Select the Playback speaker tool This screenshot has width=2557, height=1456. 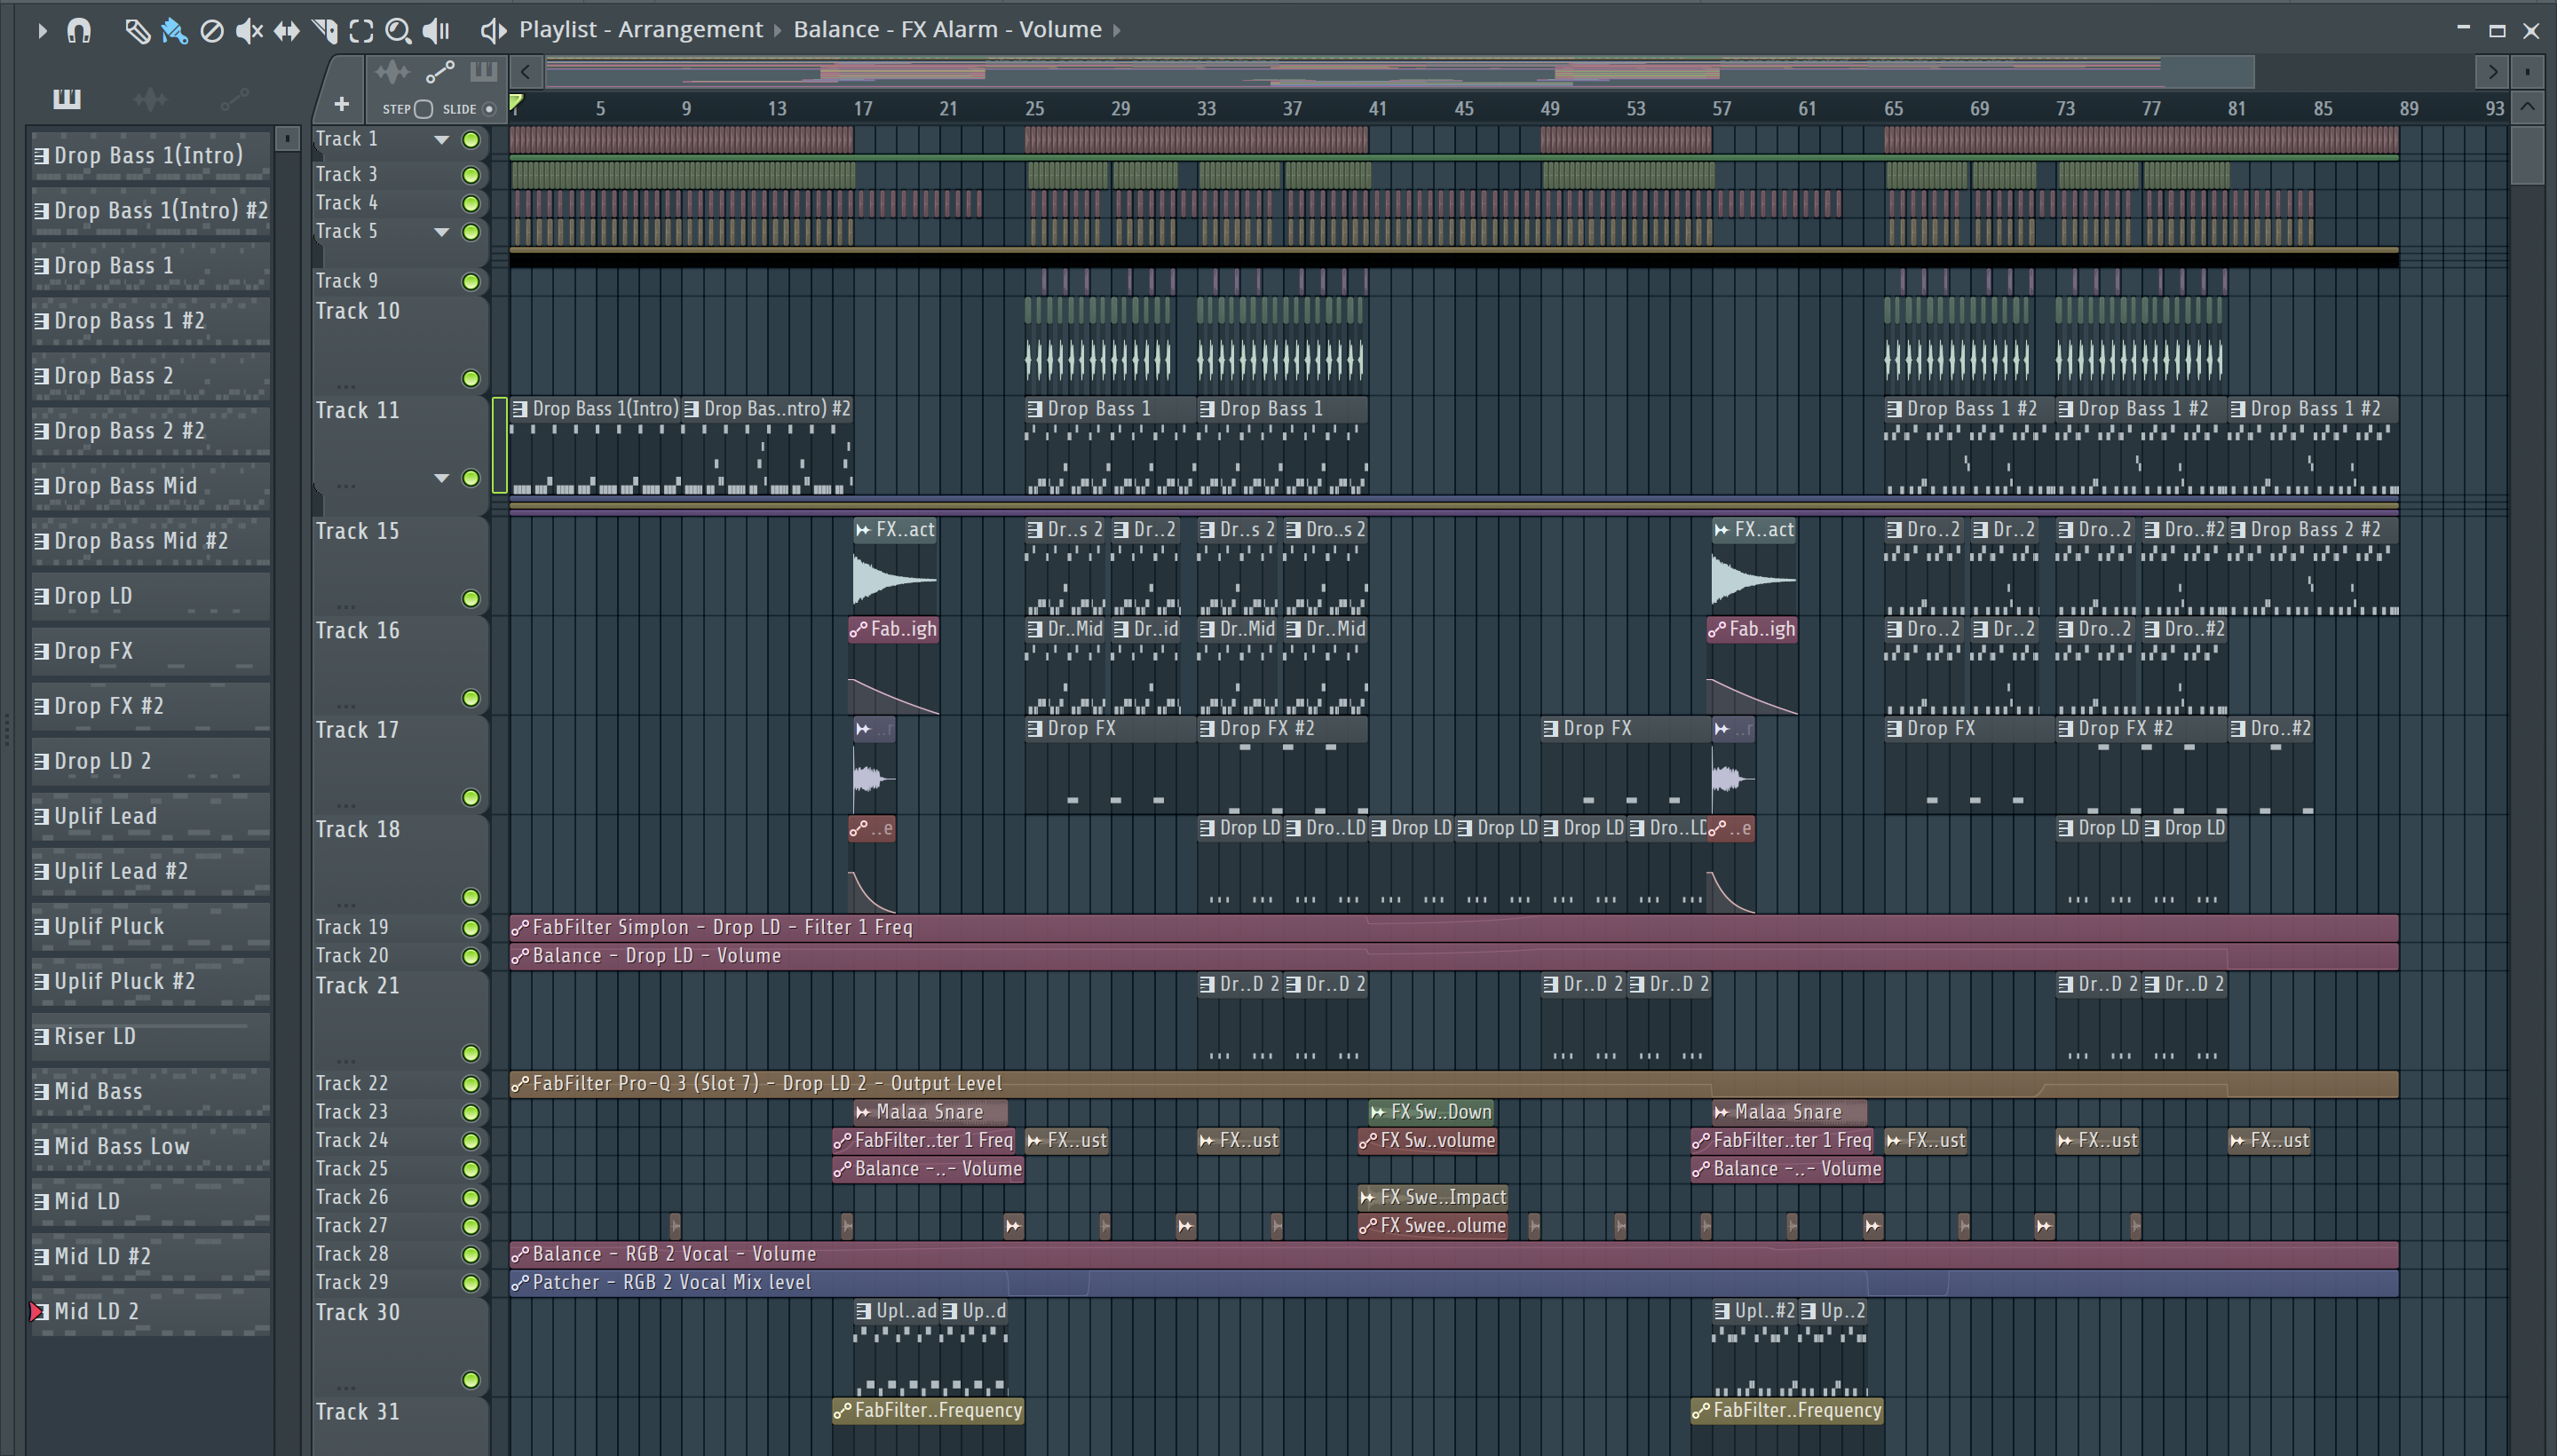click(436, 31)
